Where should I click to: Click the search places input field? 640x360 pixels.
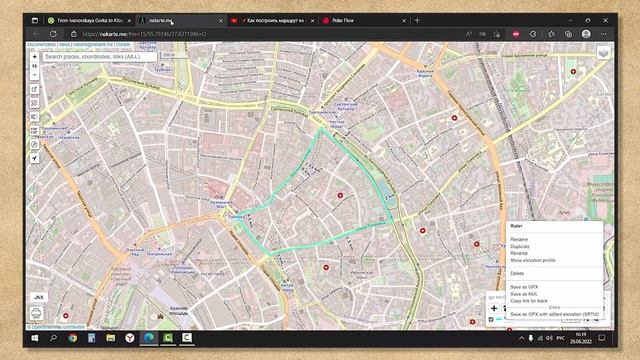click(x=100, y=57)
